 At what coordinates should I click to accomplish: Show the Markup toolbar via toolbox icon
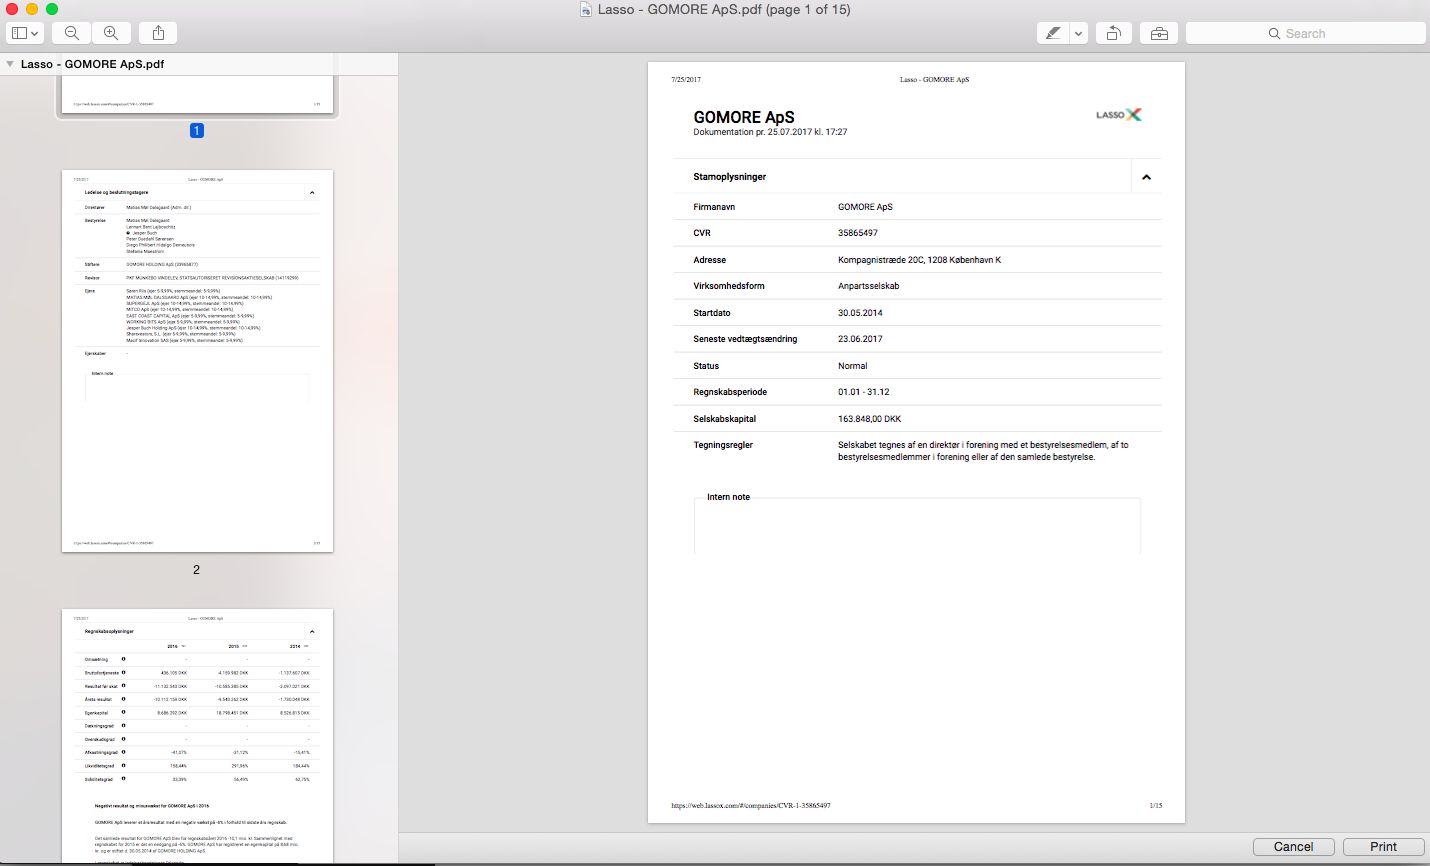pos(1159,33)
